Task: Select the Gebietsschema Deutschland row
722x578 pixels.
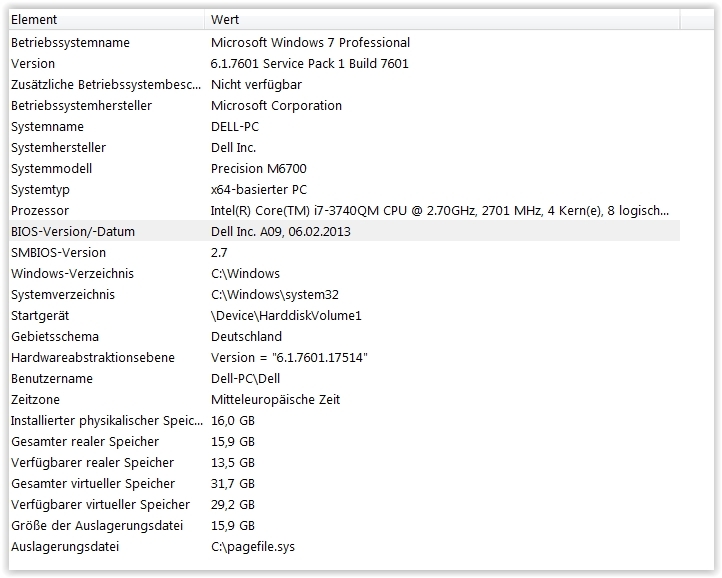Action: [344, 337]
